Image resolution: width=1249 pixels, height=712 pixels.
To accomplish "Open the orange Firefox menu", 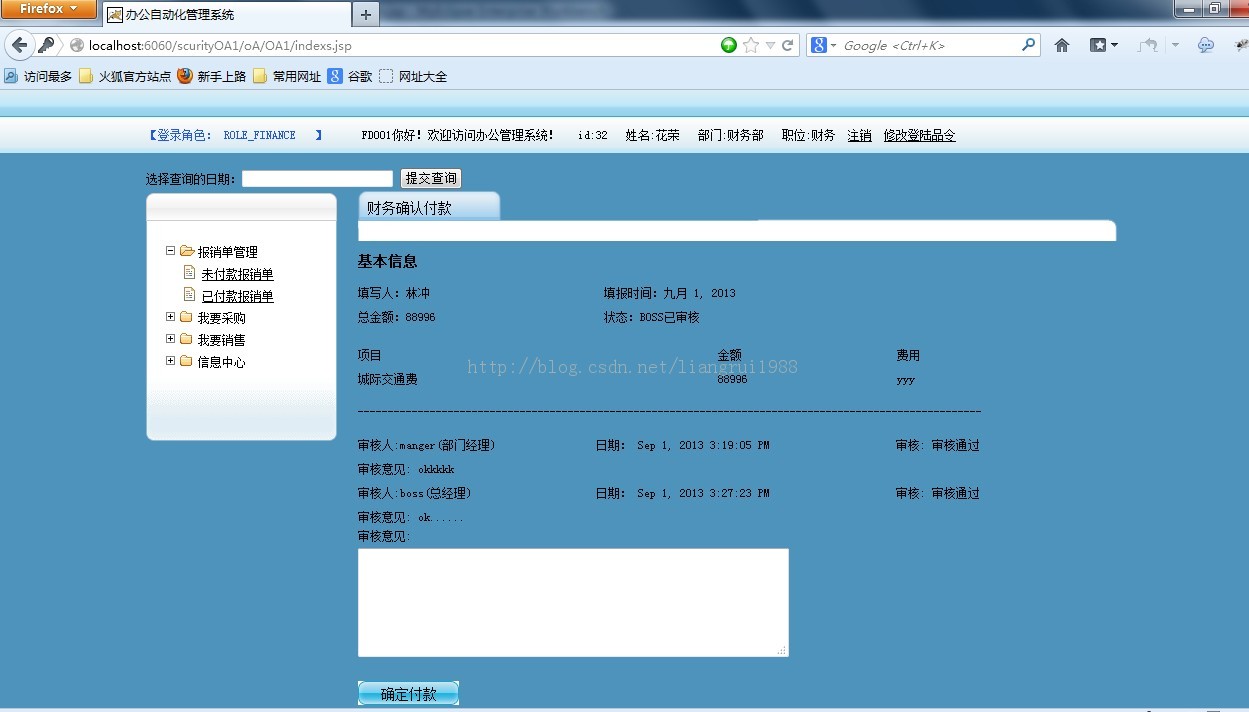I will pos(48,9).
